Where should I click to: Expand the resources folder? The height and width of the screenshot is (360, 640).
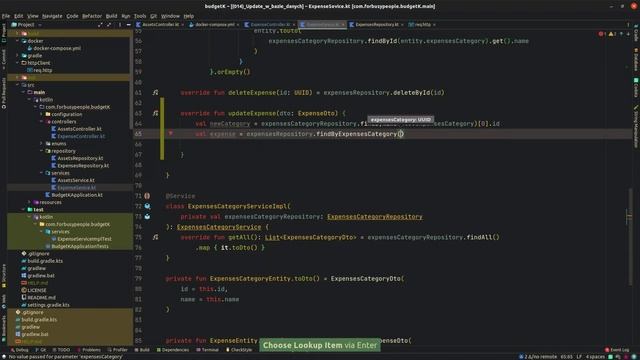tap(29, 202)
